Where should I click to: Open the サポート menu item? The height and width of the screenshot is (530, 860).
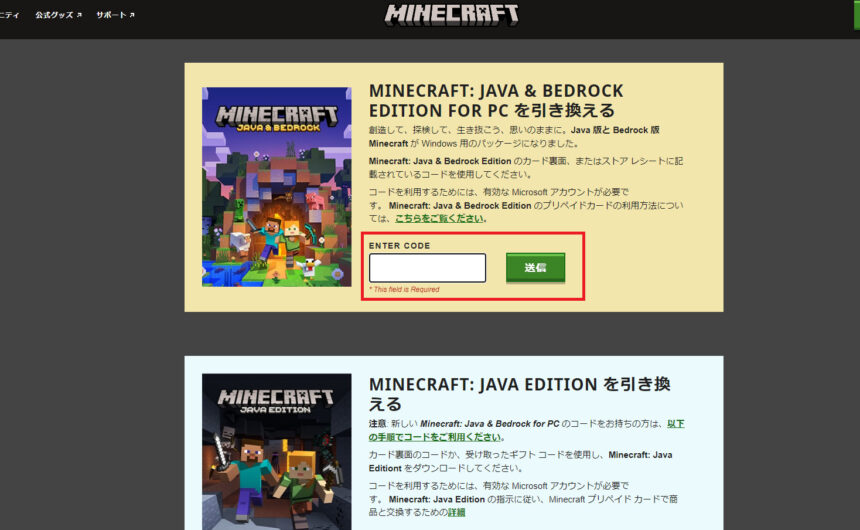pyautogui.click(x=115, y=15)
